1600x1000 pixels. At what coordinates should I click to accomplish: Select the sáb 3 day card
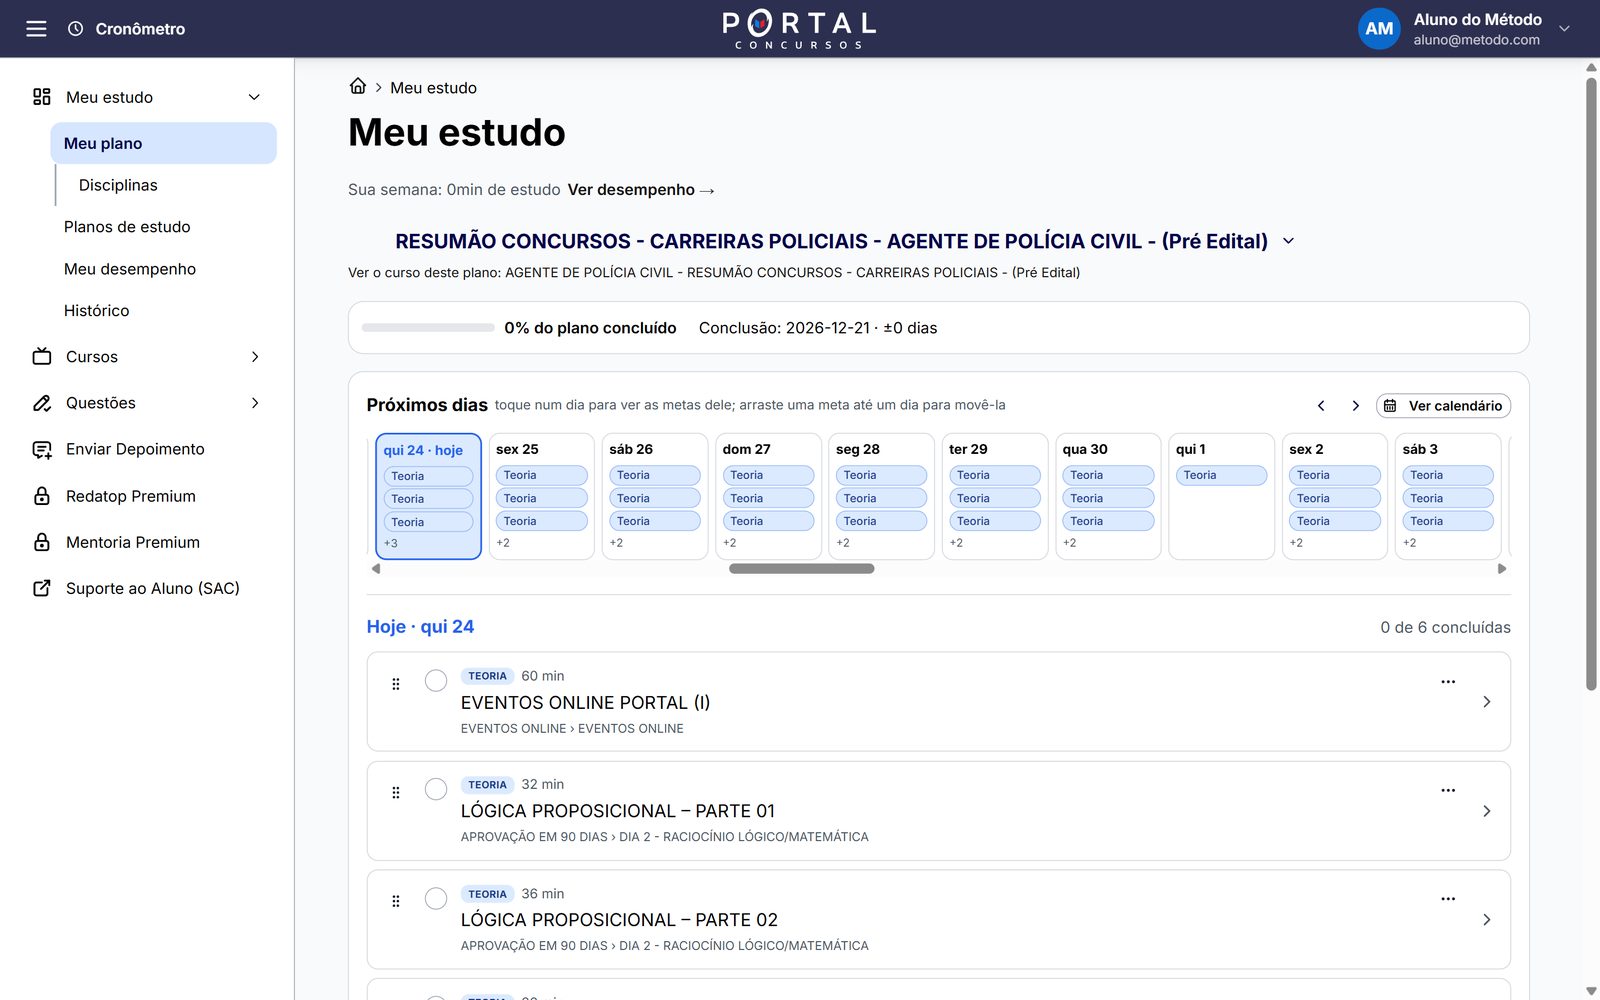point(1448,496)
